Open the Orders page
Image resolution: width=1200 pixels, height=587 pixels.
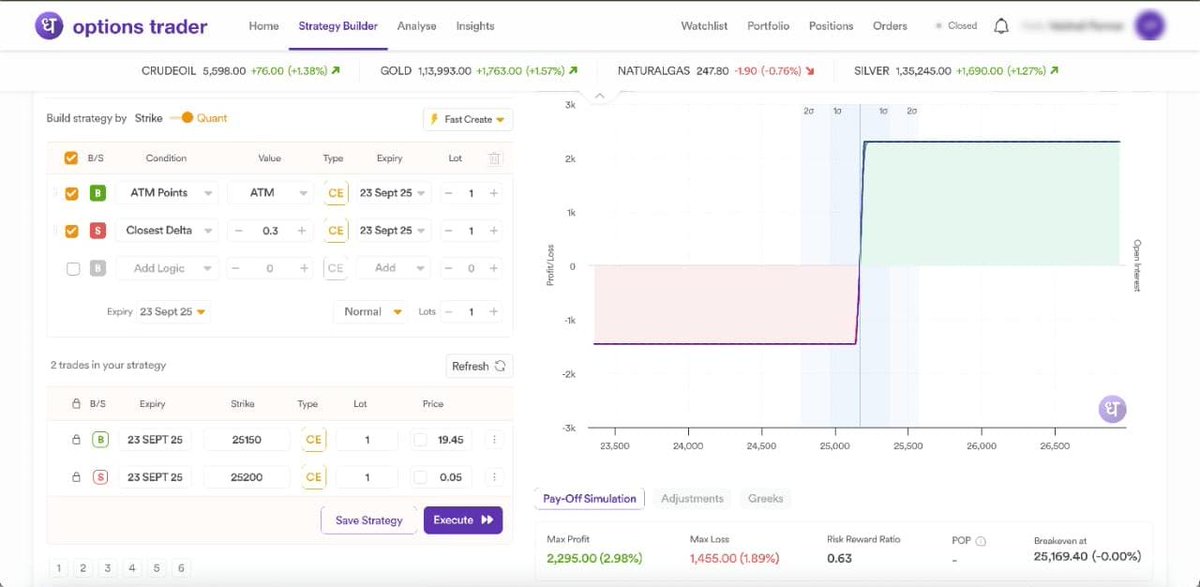(x=890, y=26)
